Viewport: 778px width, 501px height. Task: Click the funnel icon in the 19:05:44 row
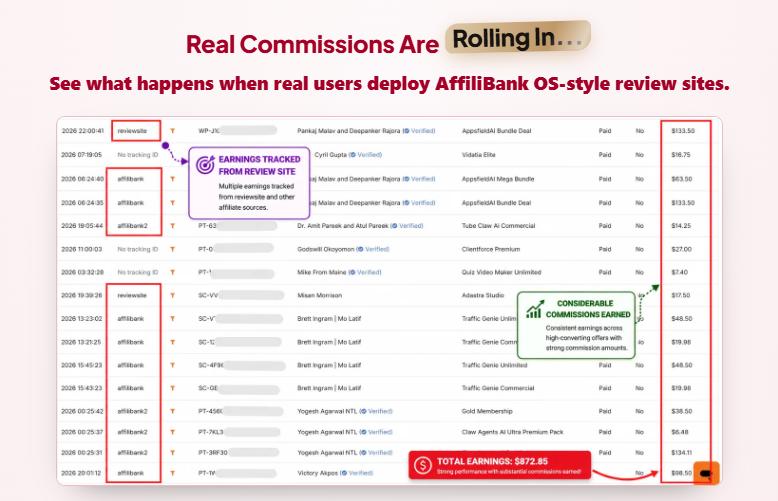pyautogui.click(x=173, y=226)
